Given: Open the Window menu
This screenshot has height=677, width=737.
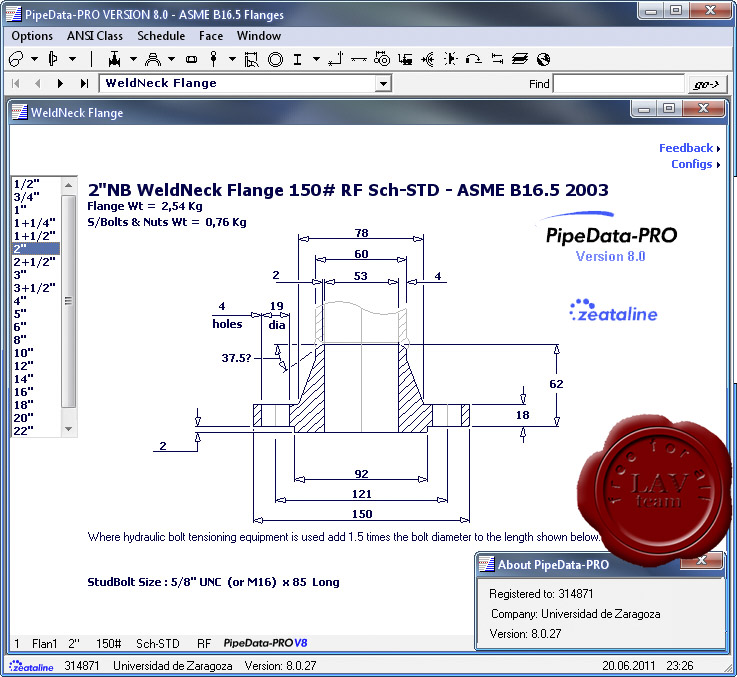Looking at the screenshot, I should point(259,36).
